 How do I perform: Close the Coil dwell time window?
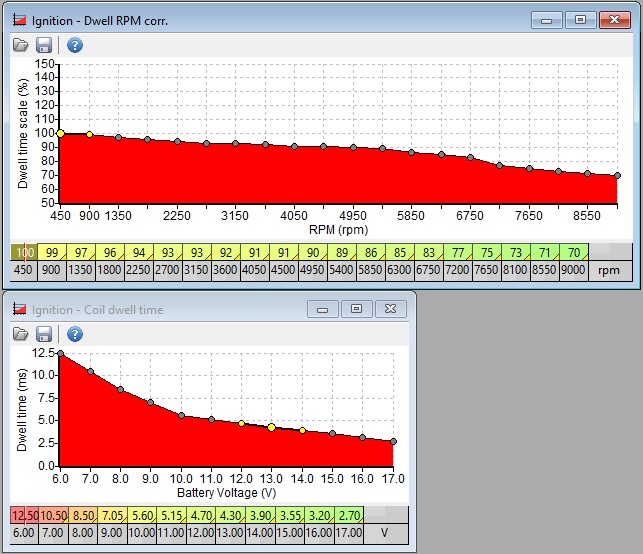[x=390, y=310]
